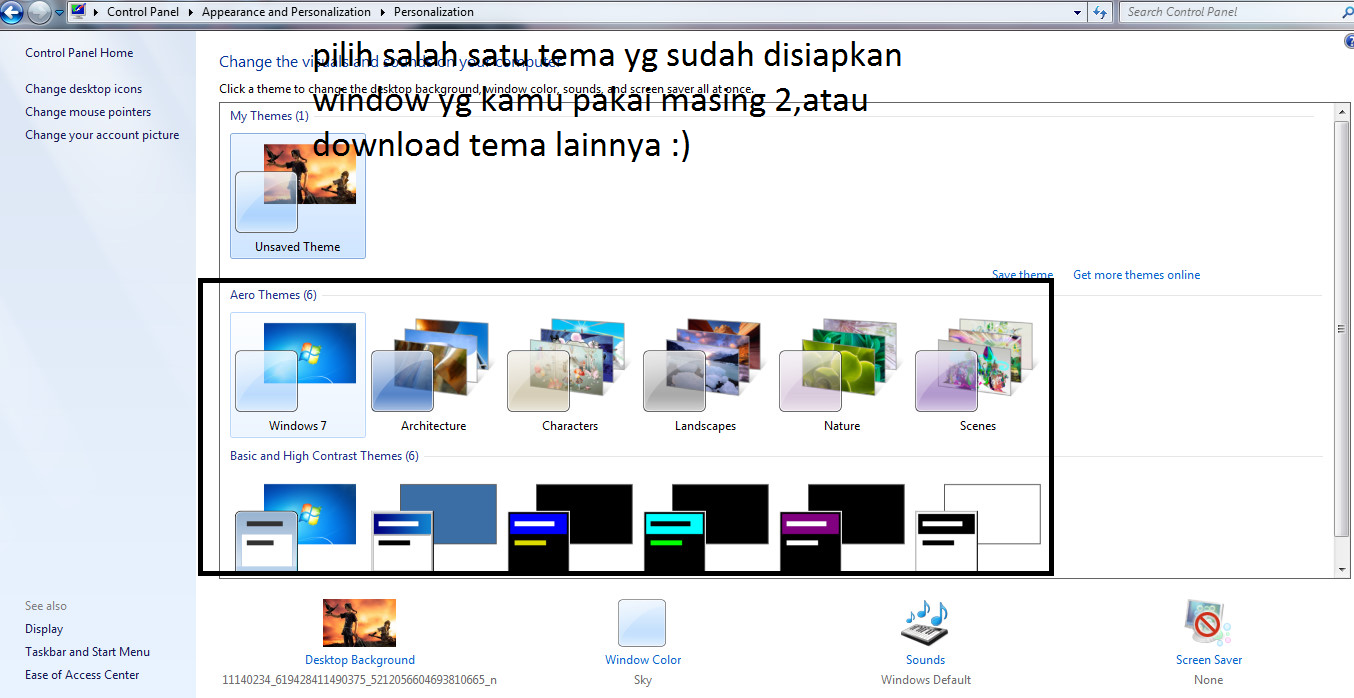
Task: Click the back navigation arrow
Action: pos(12,12)
